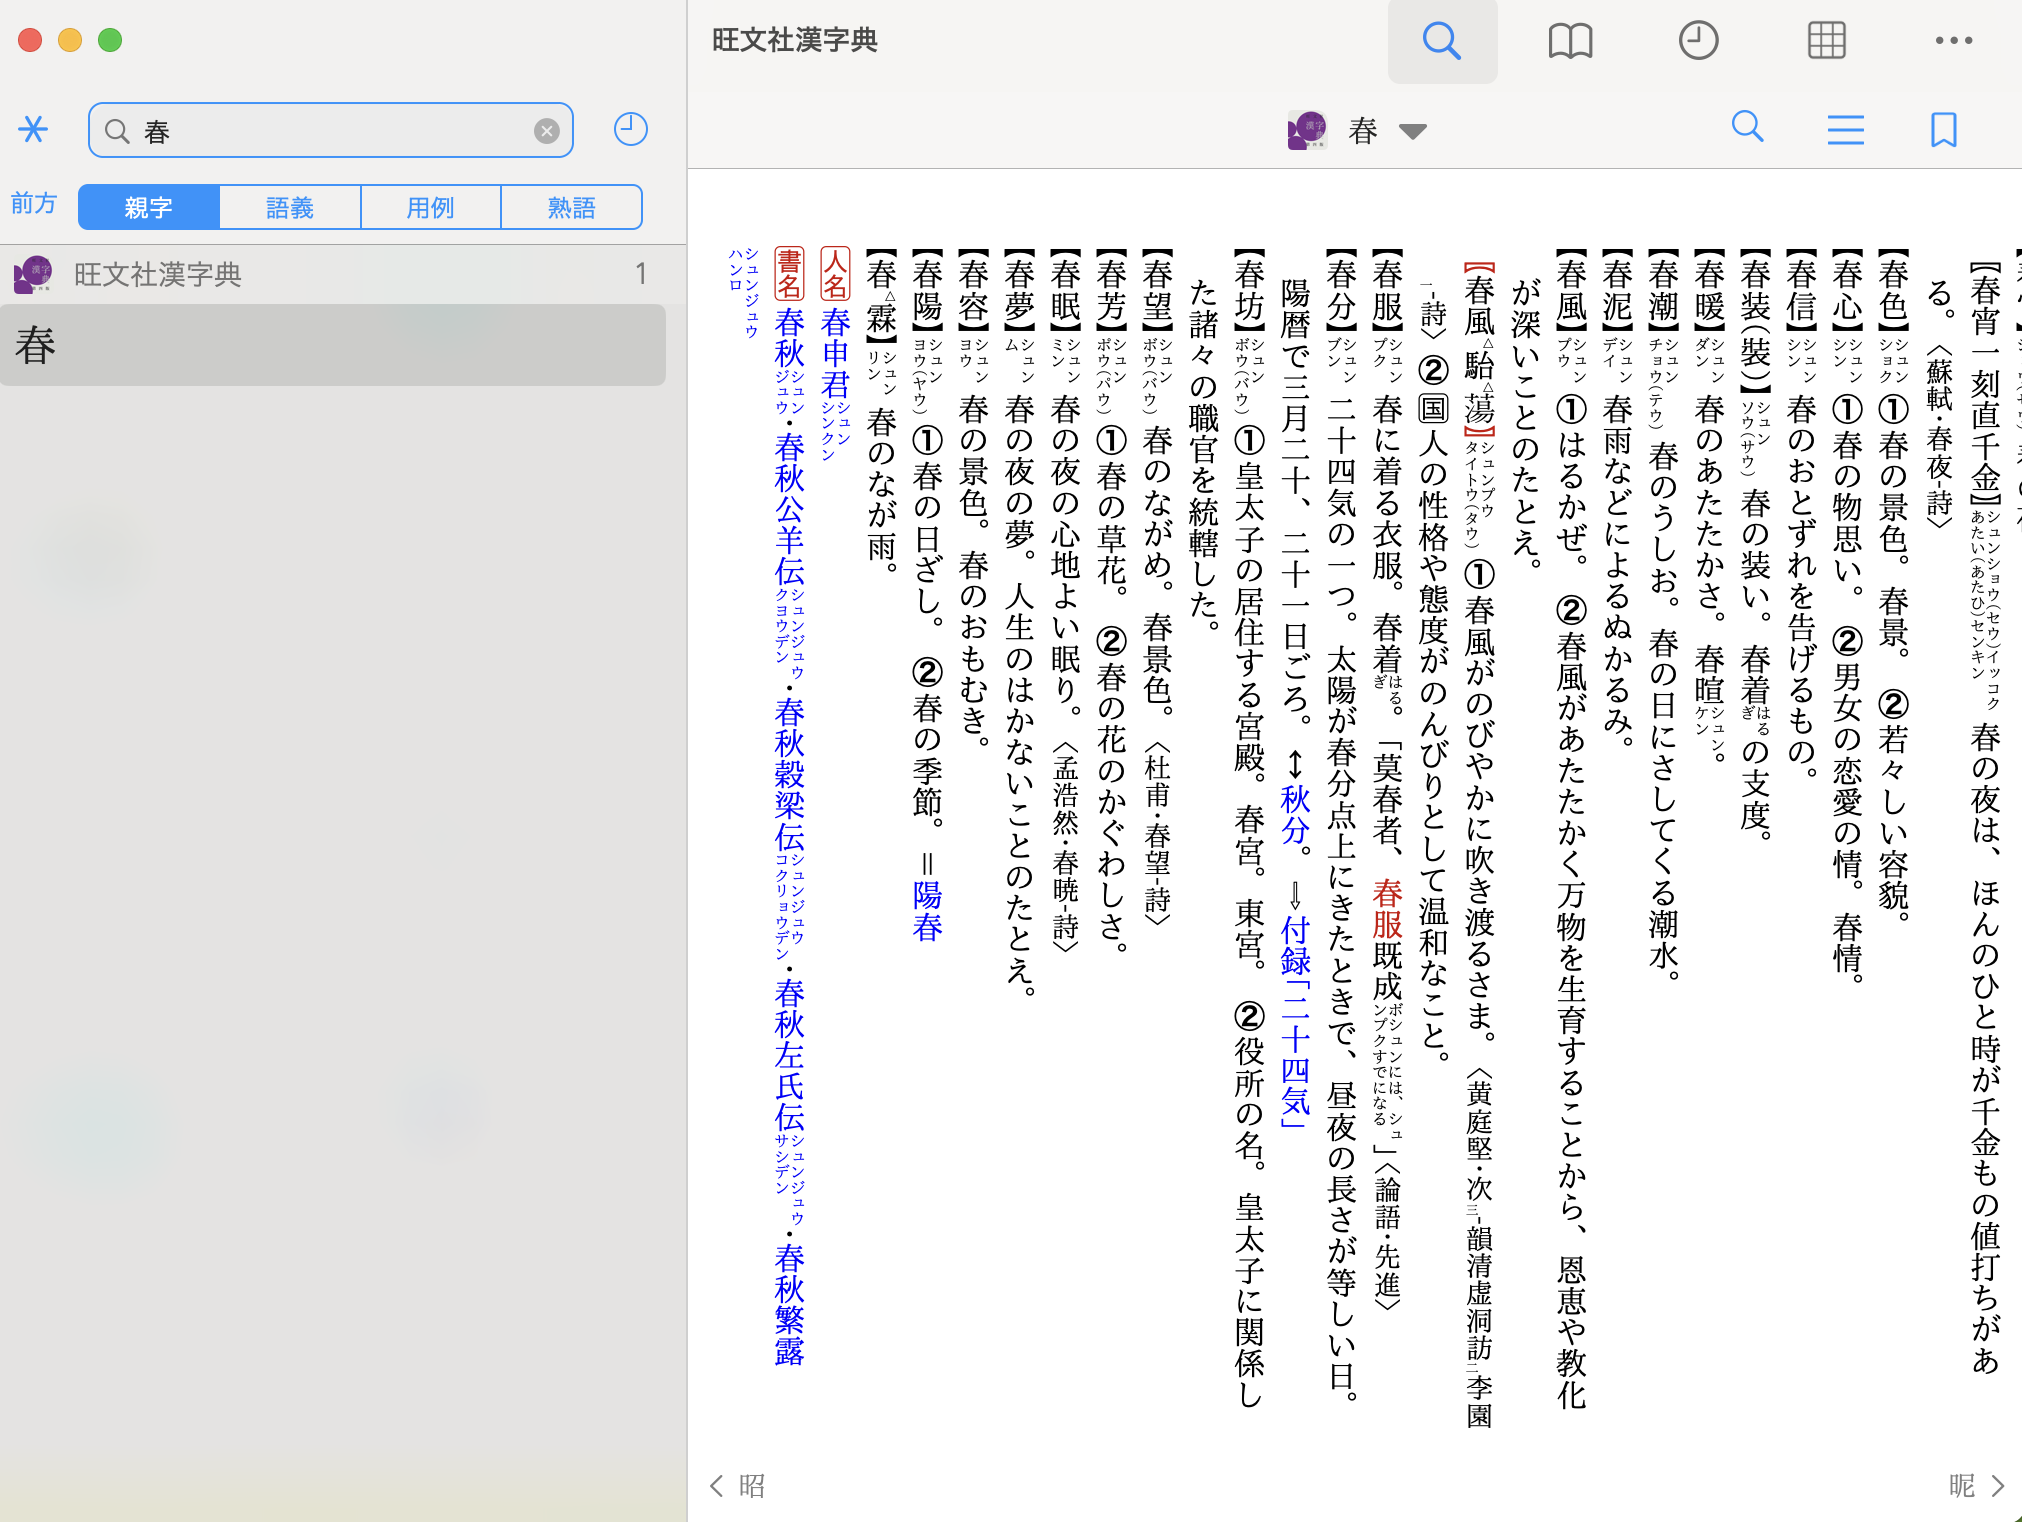Open the 春秋繁露 link
Screen dimensions: 2022x1522
coord(789,1304)
